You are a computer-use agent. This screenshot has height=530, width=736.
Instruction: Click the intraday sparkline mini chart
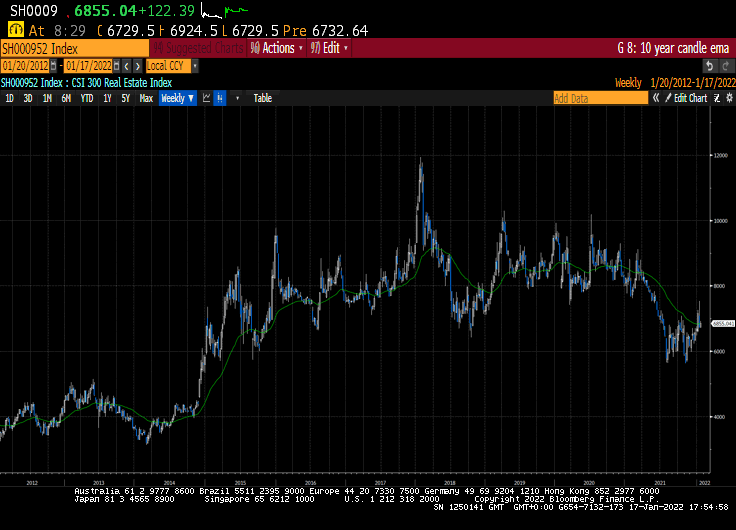click(x=224, y=12)
